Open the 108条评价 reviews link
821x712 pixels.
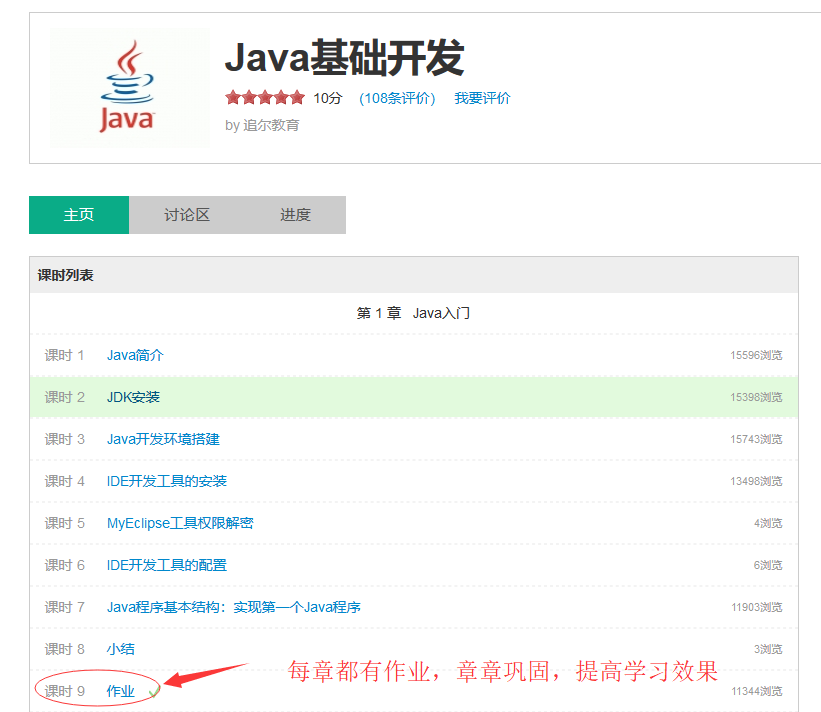397,98
